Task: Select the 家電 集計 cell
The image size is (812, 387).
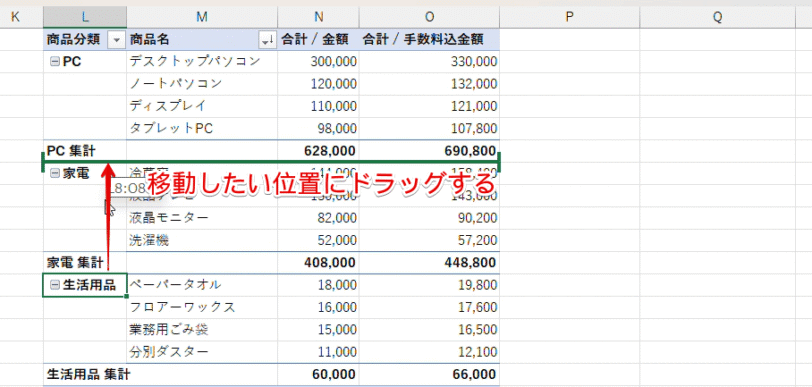Action: [x=85, y=263]
